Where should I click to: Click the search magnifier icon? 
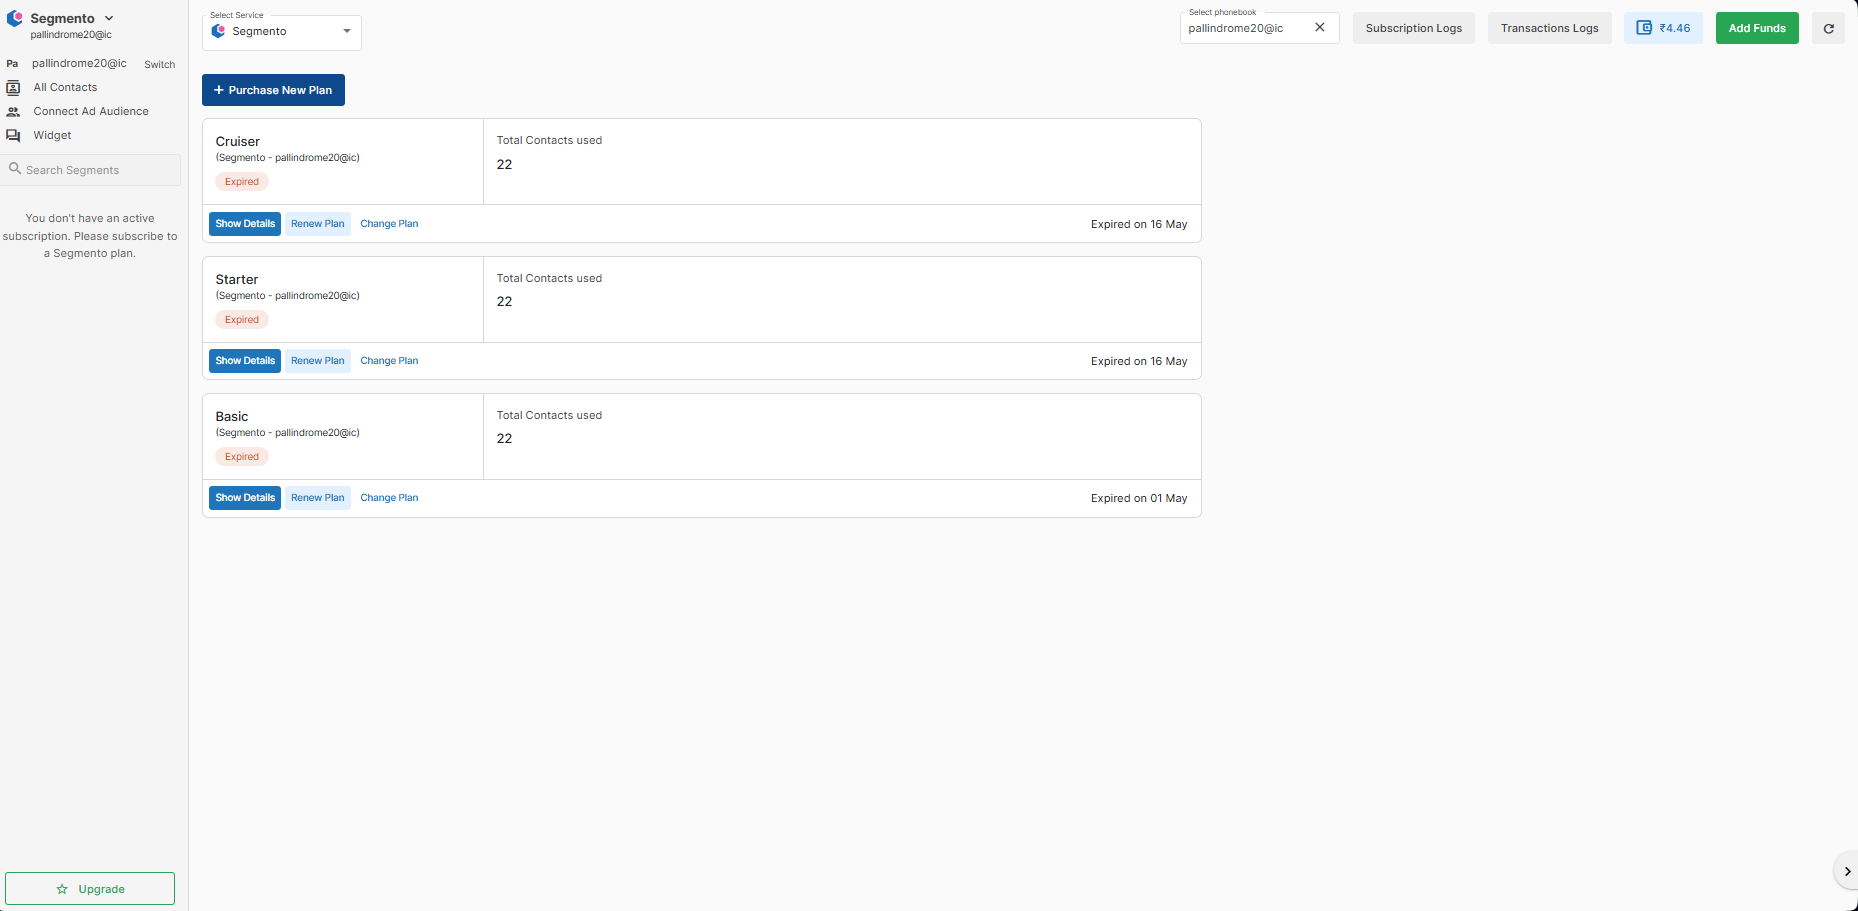tap(15, 169)
